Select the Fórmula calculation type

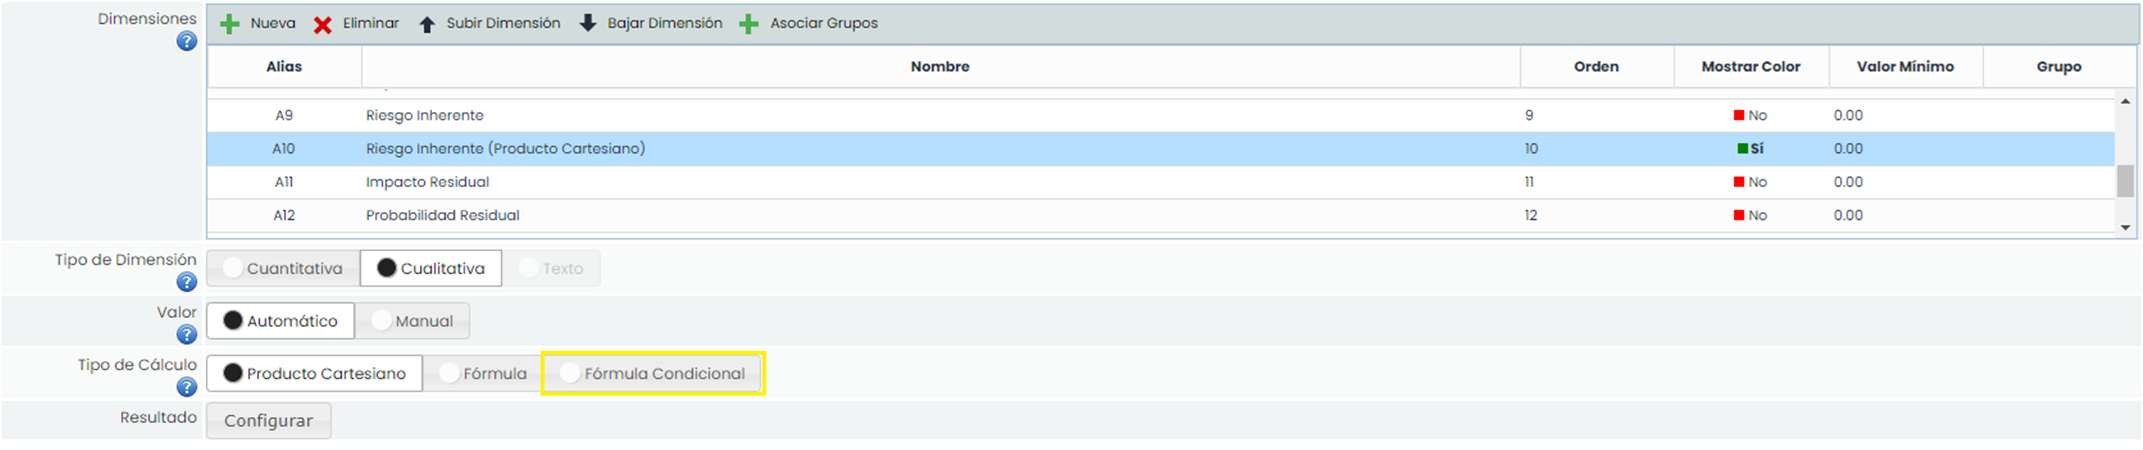483,373
